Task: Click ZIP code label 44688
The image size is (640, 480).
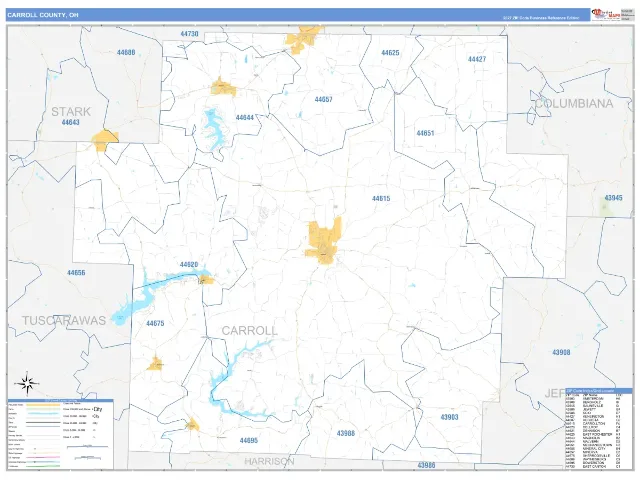Action: [126, 53]
